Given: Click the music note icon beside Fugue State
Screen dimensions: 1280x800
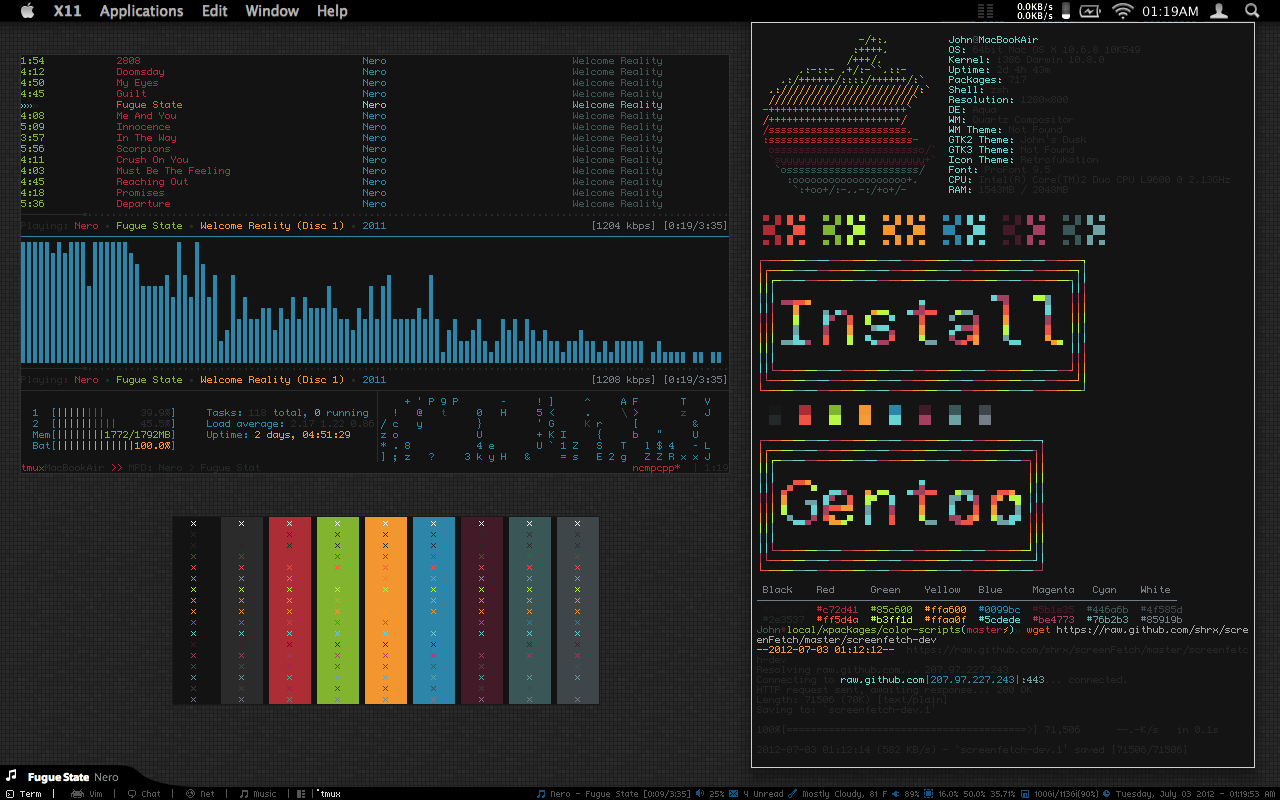Looking at the screenshot, I should pyautogui.click(x=12, y=777).
